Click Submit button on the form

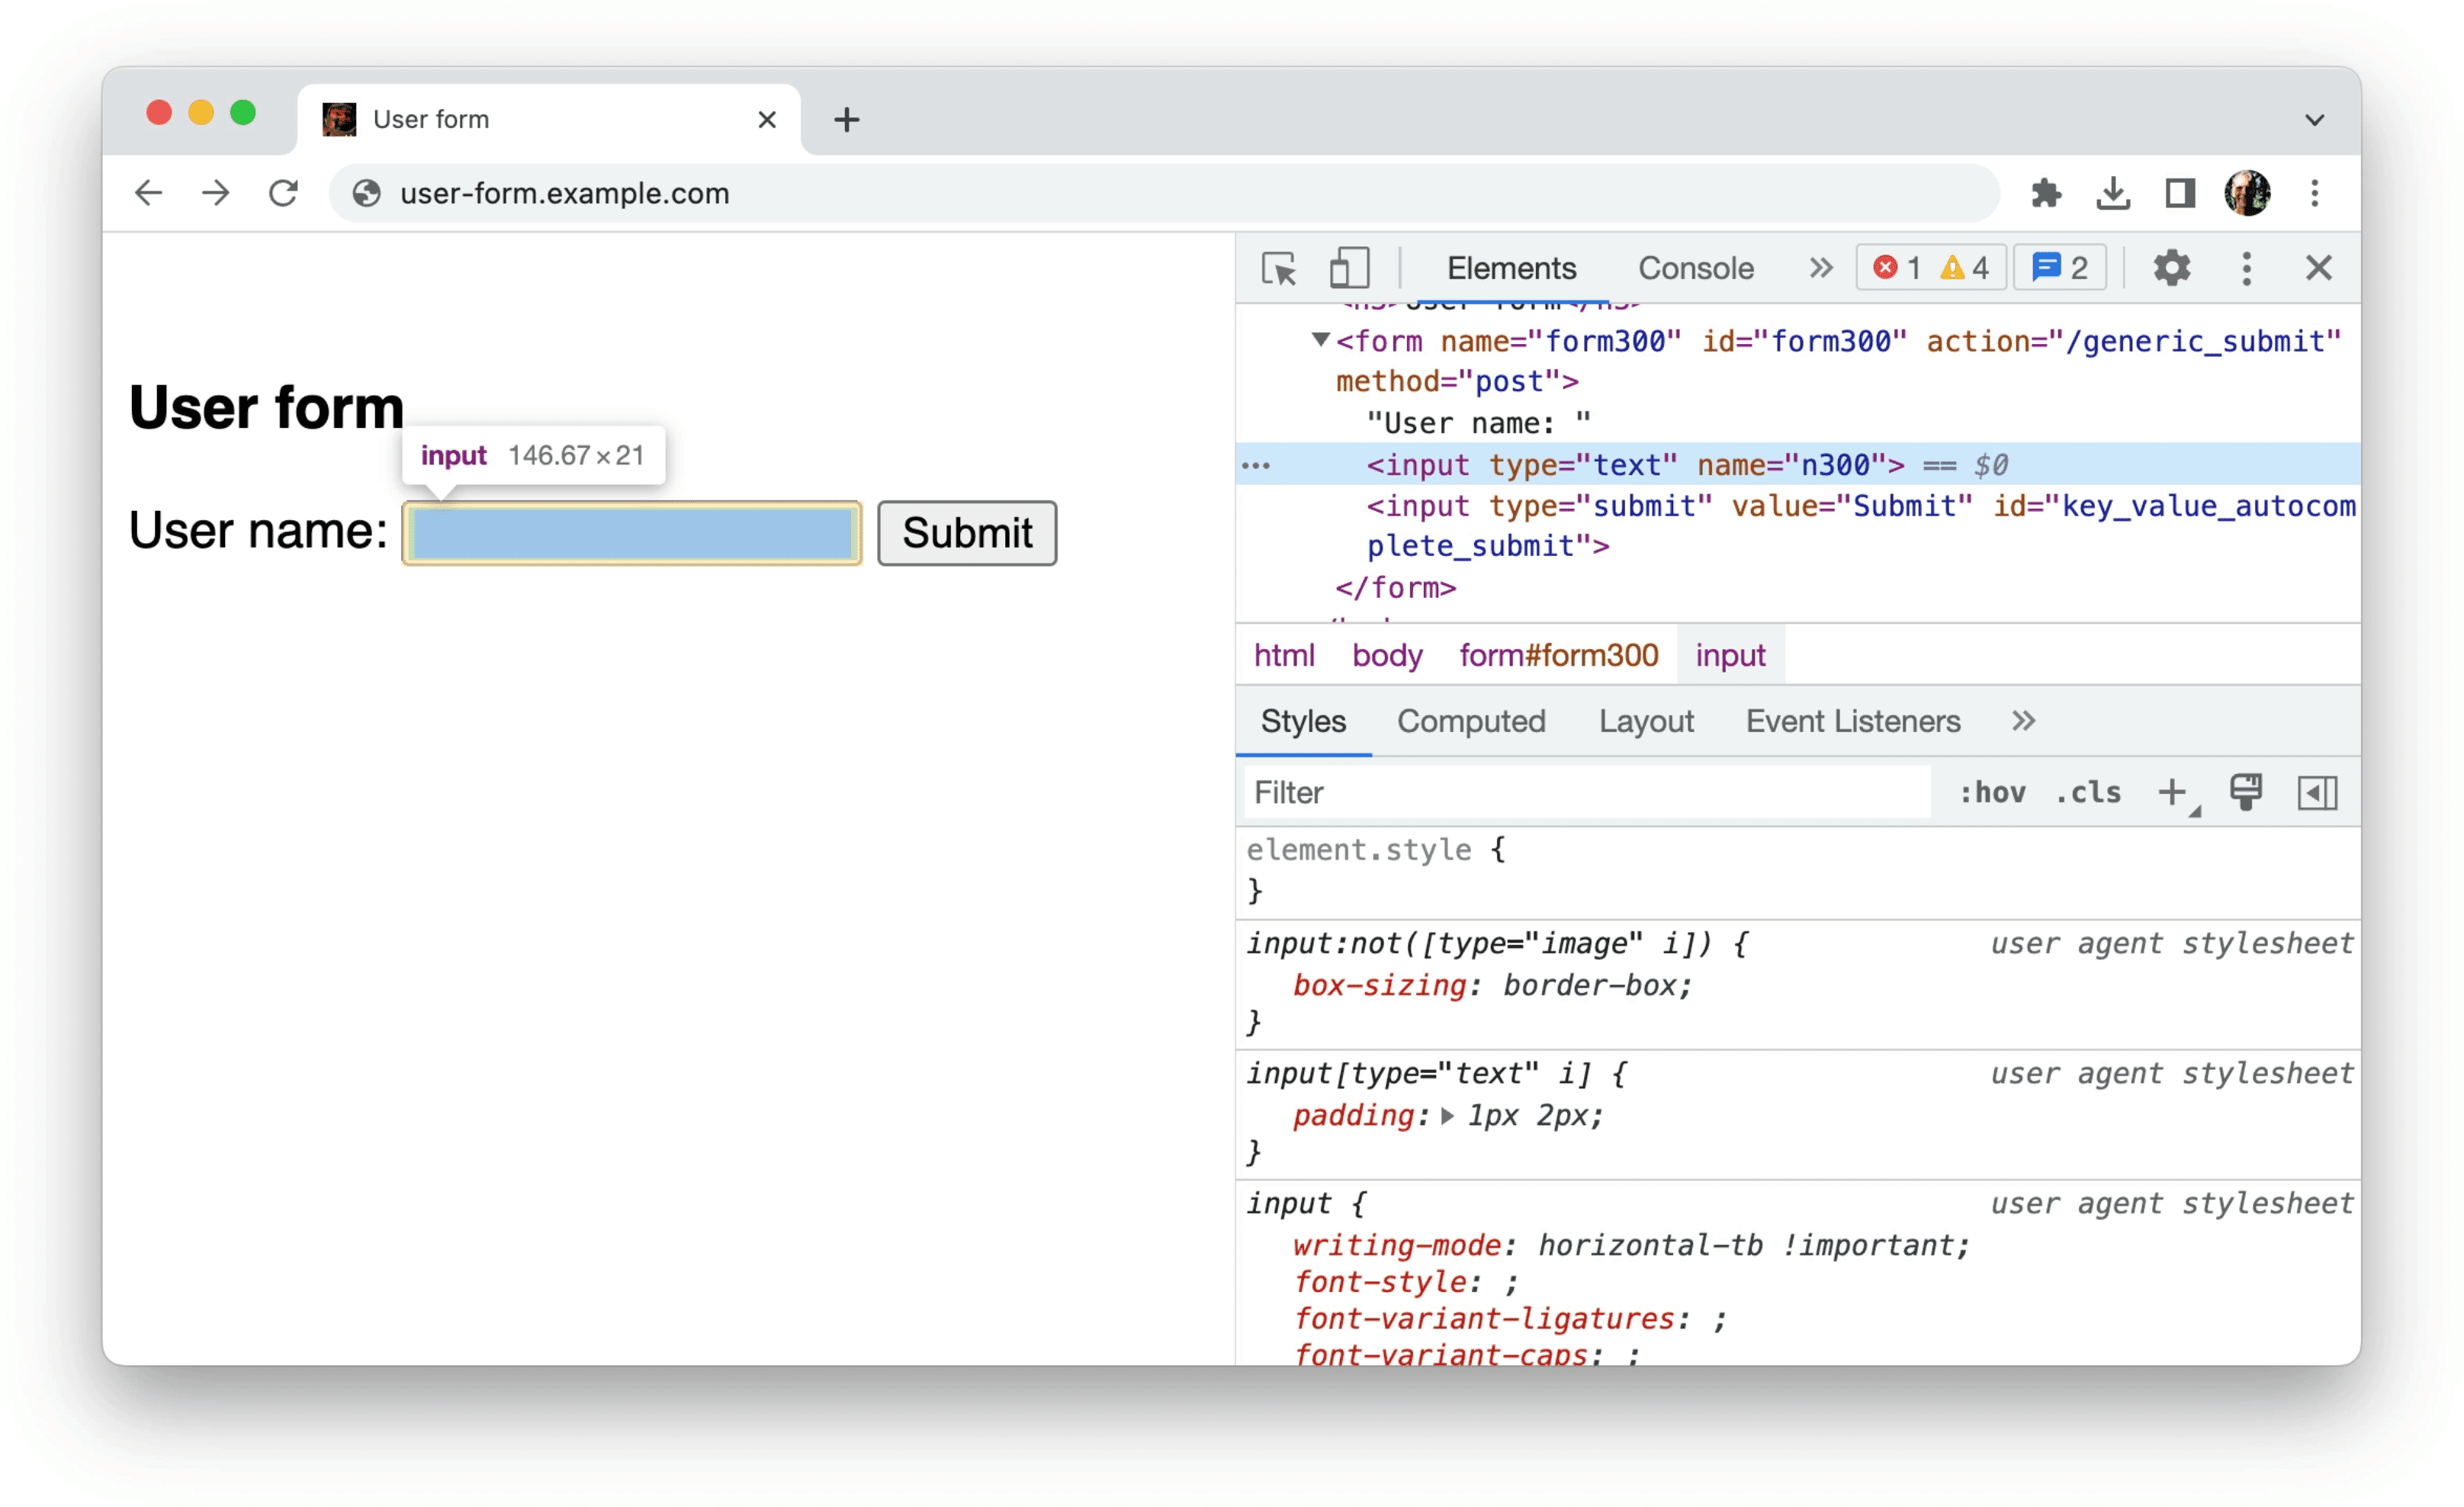[x=966, y=532]
